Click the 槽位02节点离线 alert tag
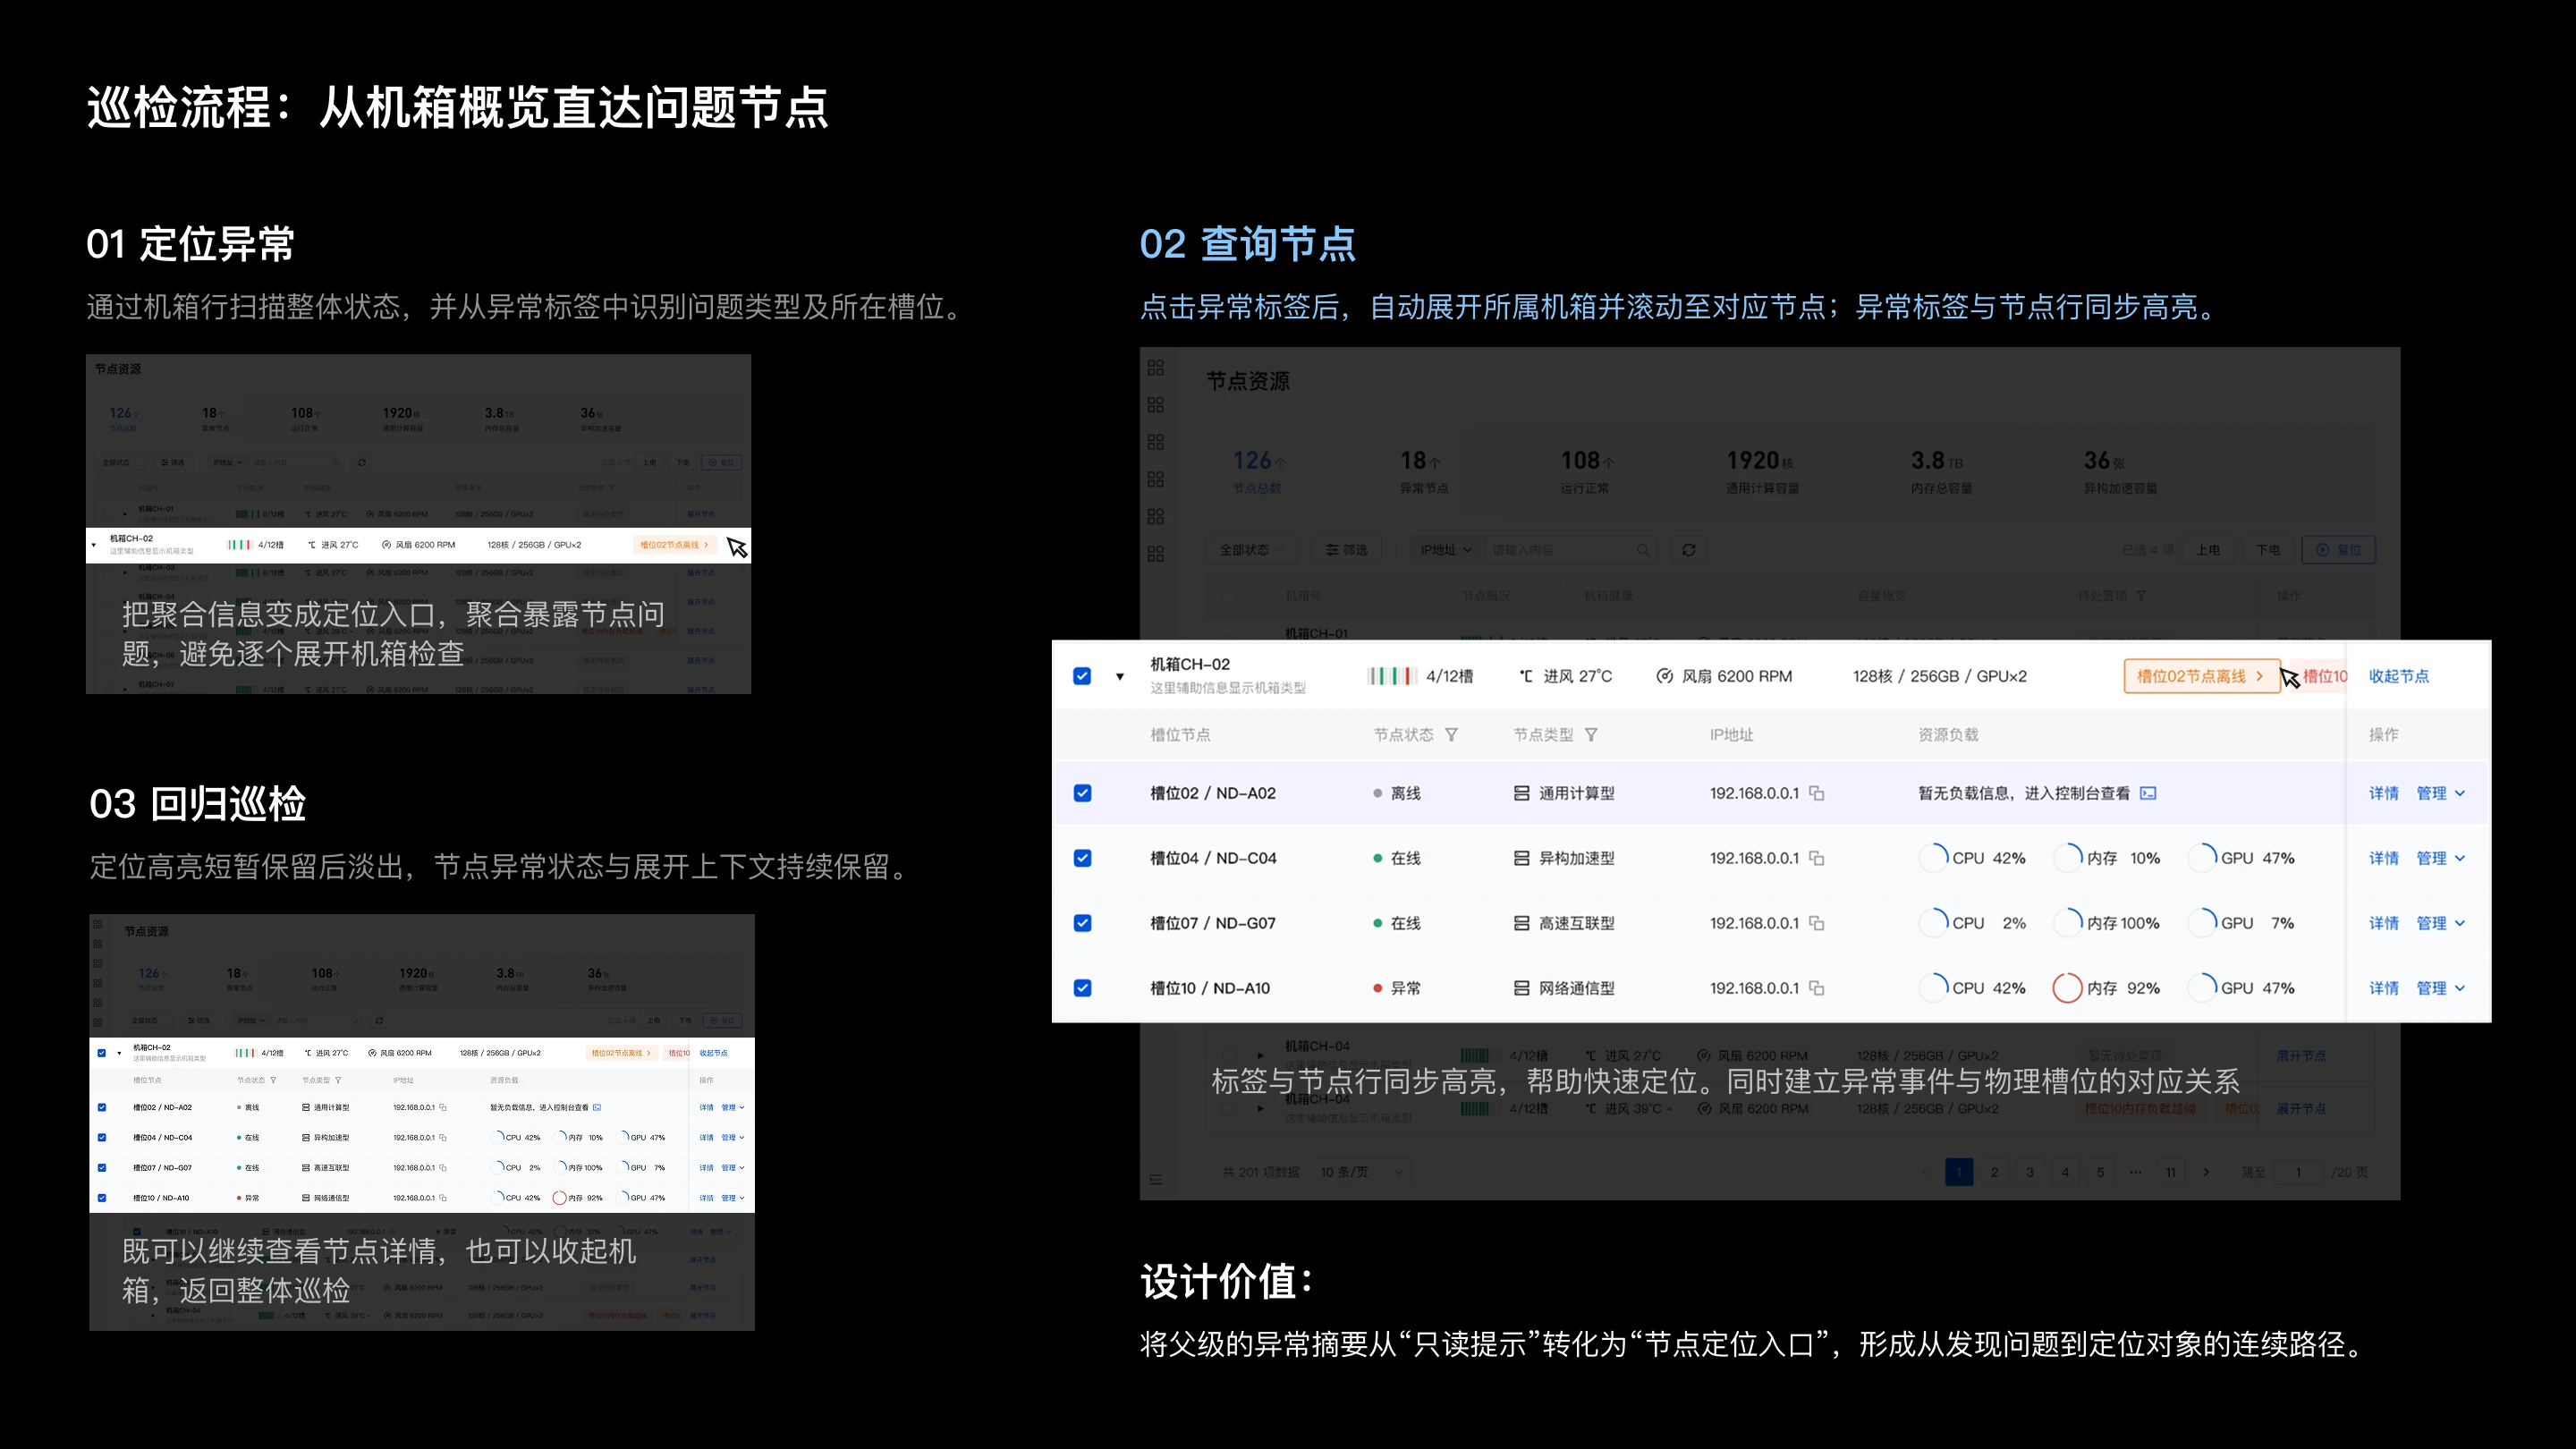Image resolution: width=2576 pixels, height=1449 pixels. tap(2202, 676)
